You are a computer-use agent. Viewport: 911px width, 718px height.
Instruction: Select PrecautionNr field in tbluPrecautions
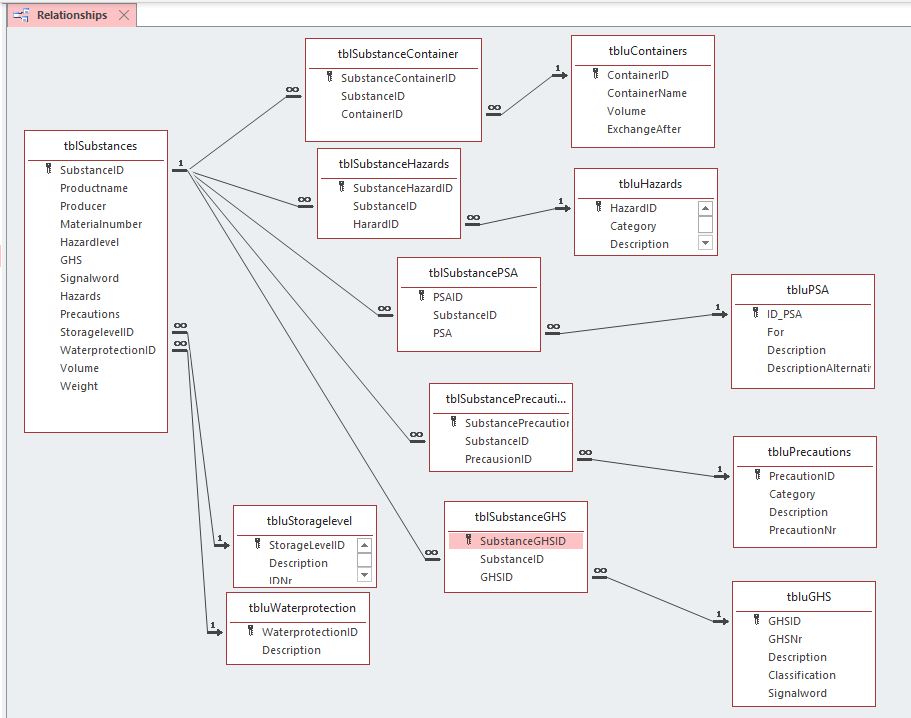tap(802, 530)
